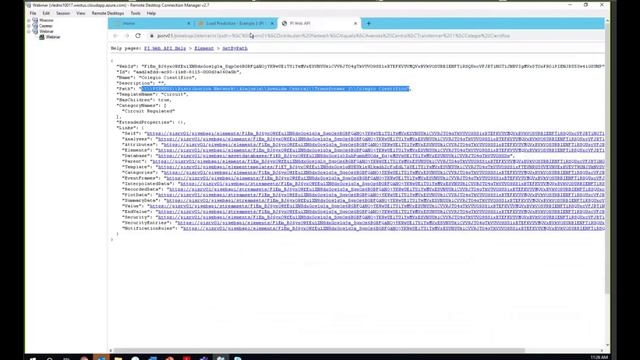The image size is (640, 360).
Task: Follow the "SecurityEntries" link URL
Action: pyautogui.click(x=391, y=223)
